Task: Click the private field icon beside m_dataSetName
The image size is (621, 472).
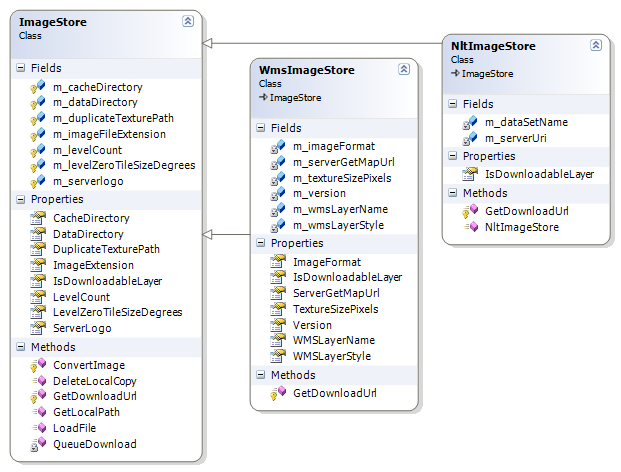Action: point(470,122)
